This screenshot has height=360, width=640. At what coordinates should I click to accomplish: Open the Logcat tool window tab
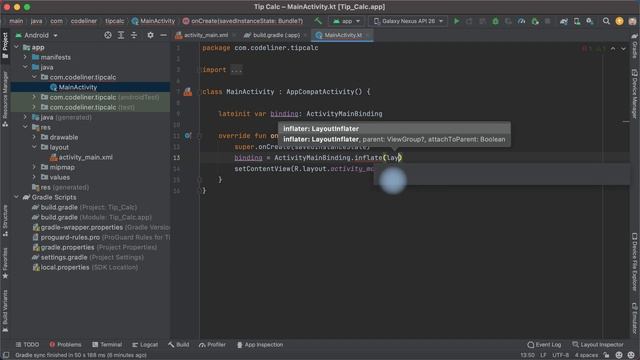click(145, 344)
